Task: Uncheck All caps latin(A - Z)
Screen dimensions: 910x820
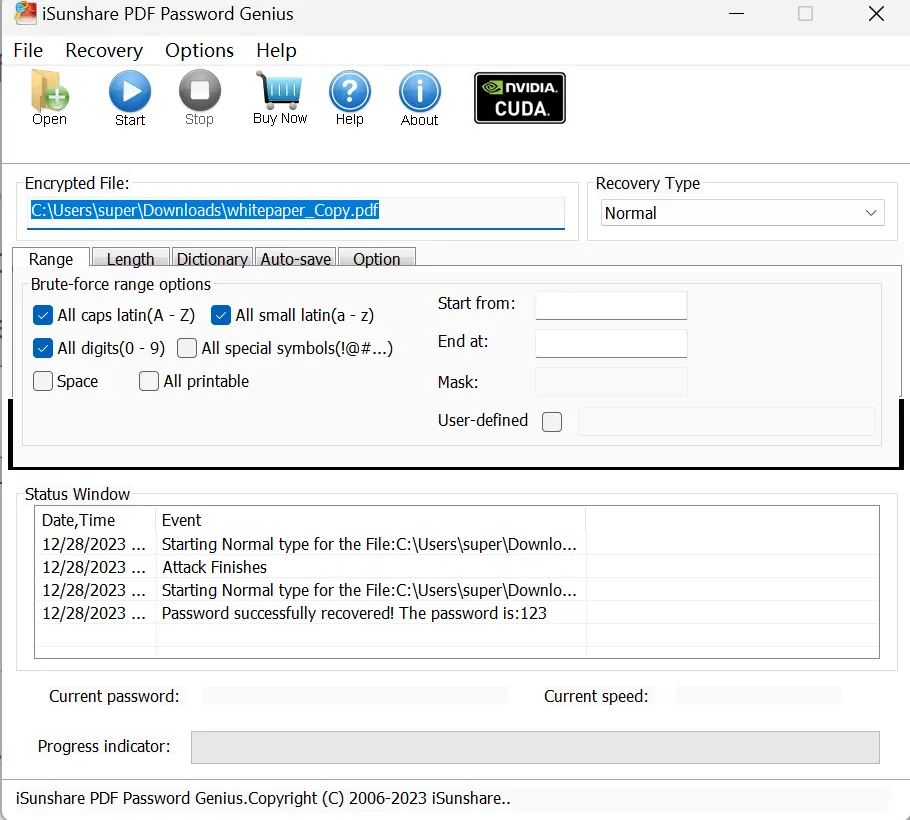Action: tap(42, 314)
